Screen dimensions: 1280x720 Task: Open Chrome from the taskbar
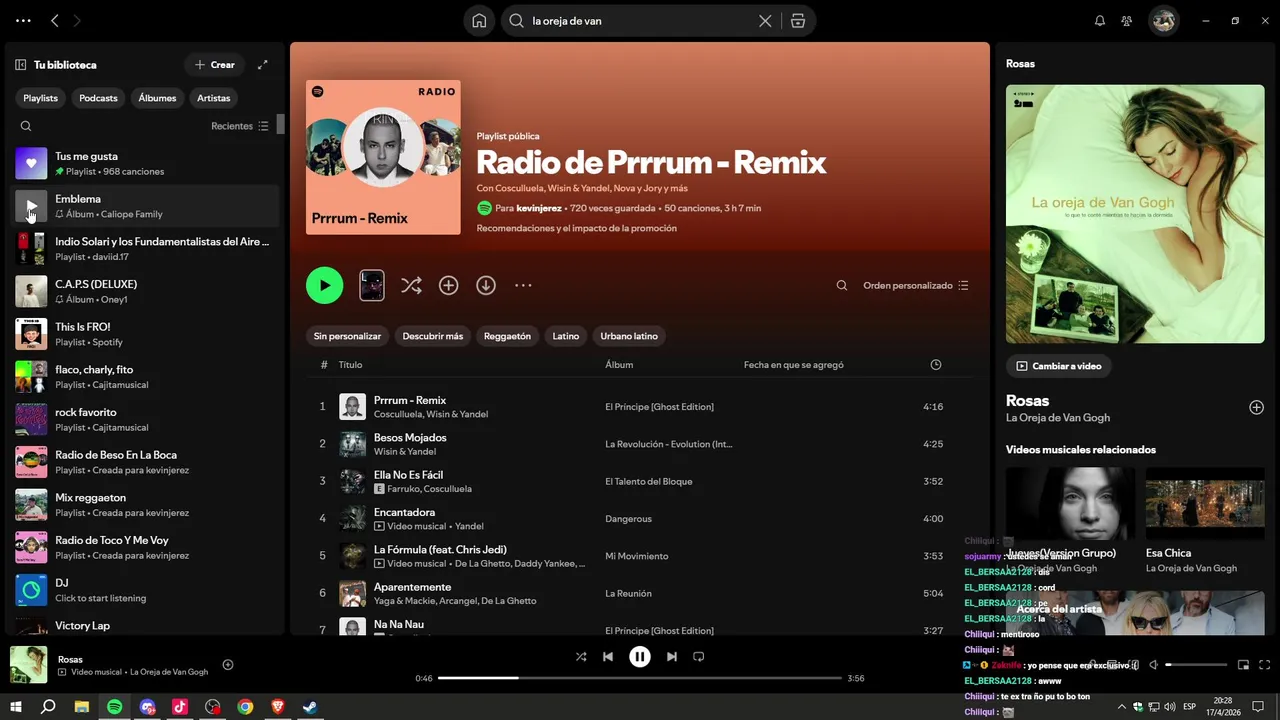click(x=245, y=707)
